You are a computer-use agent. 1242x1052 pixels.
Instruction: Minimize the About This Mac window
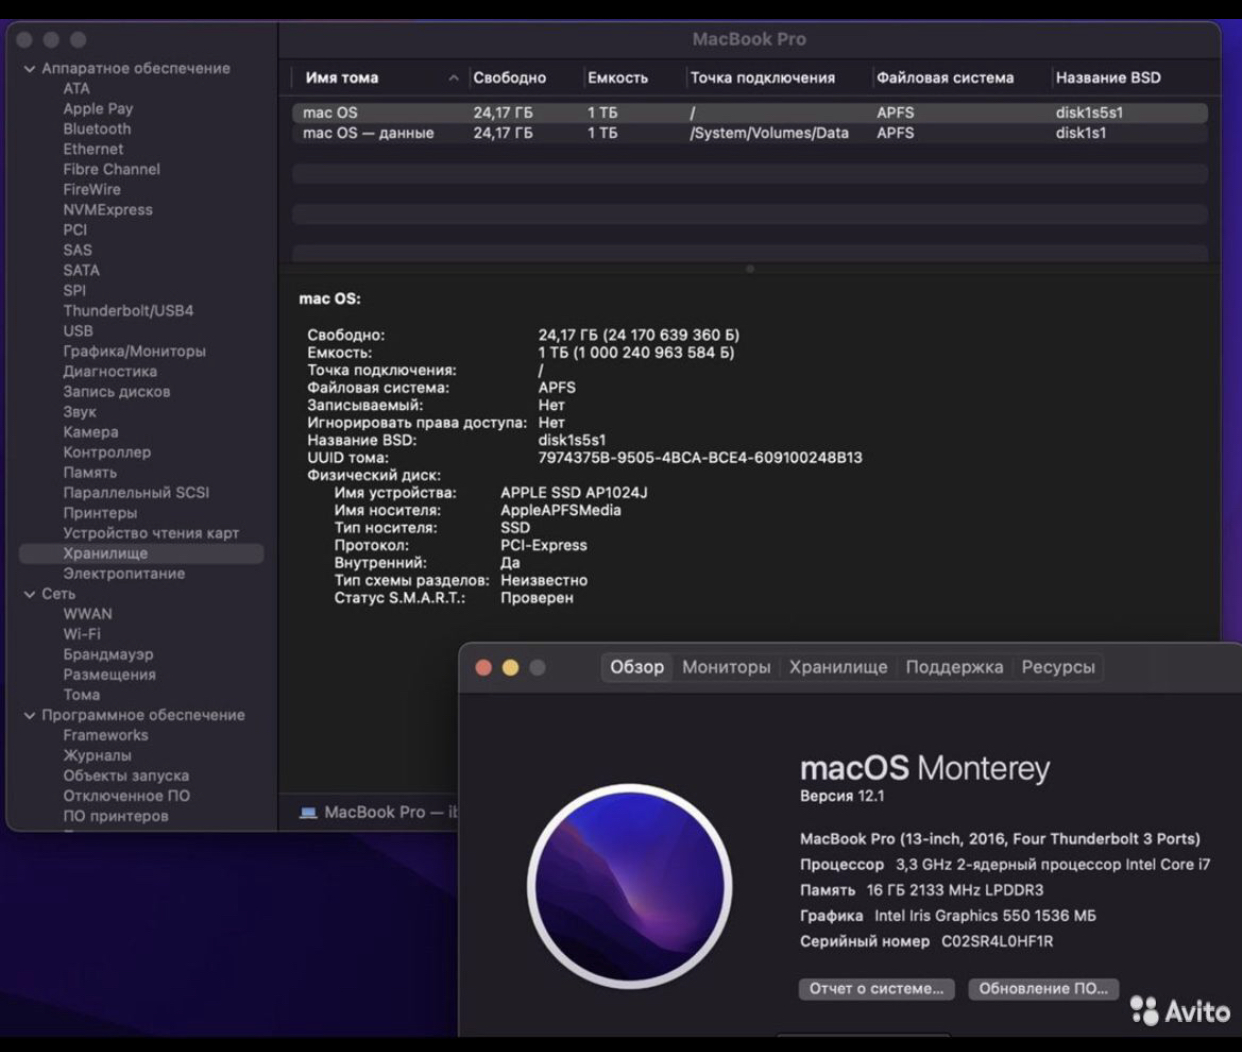point(510,667)
